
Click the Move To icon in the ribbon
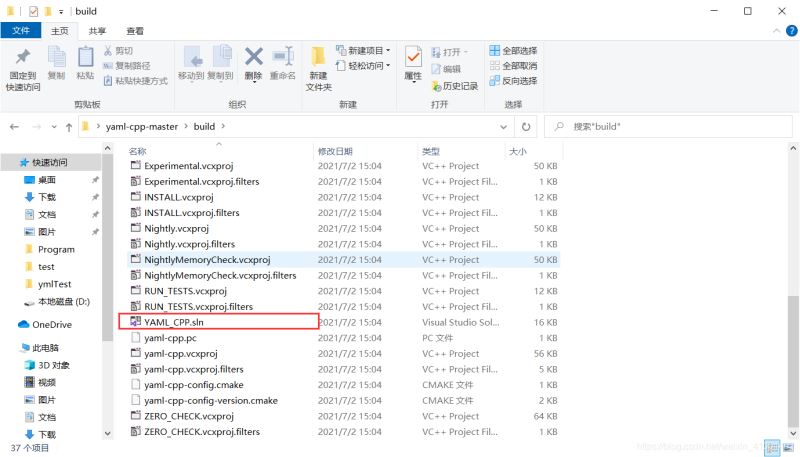[191, 60]
